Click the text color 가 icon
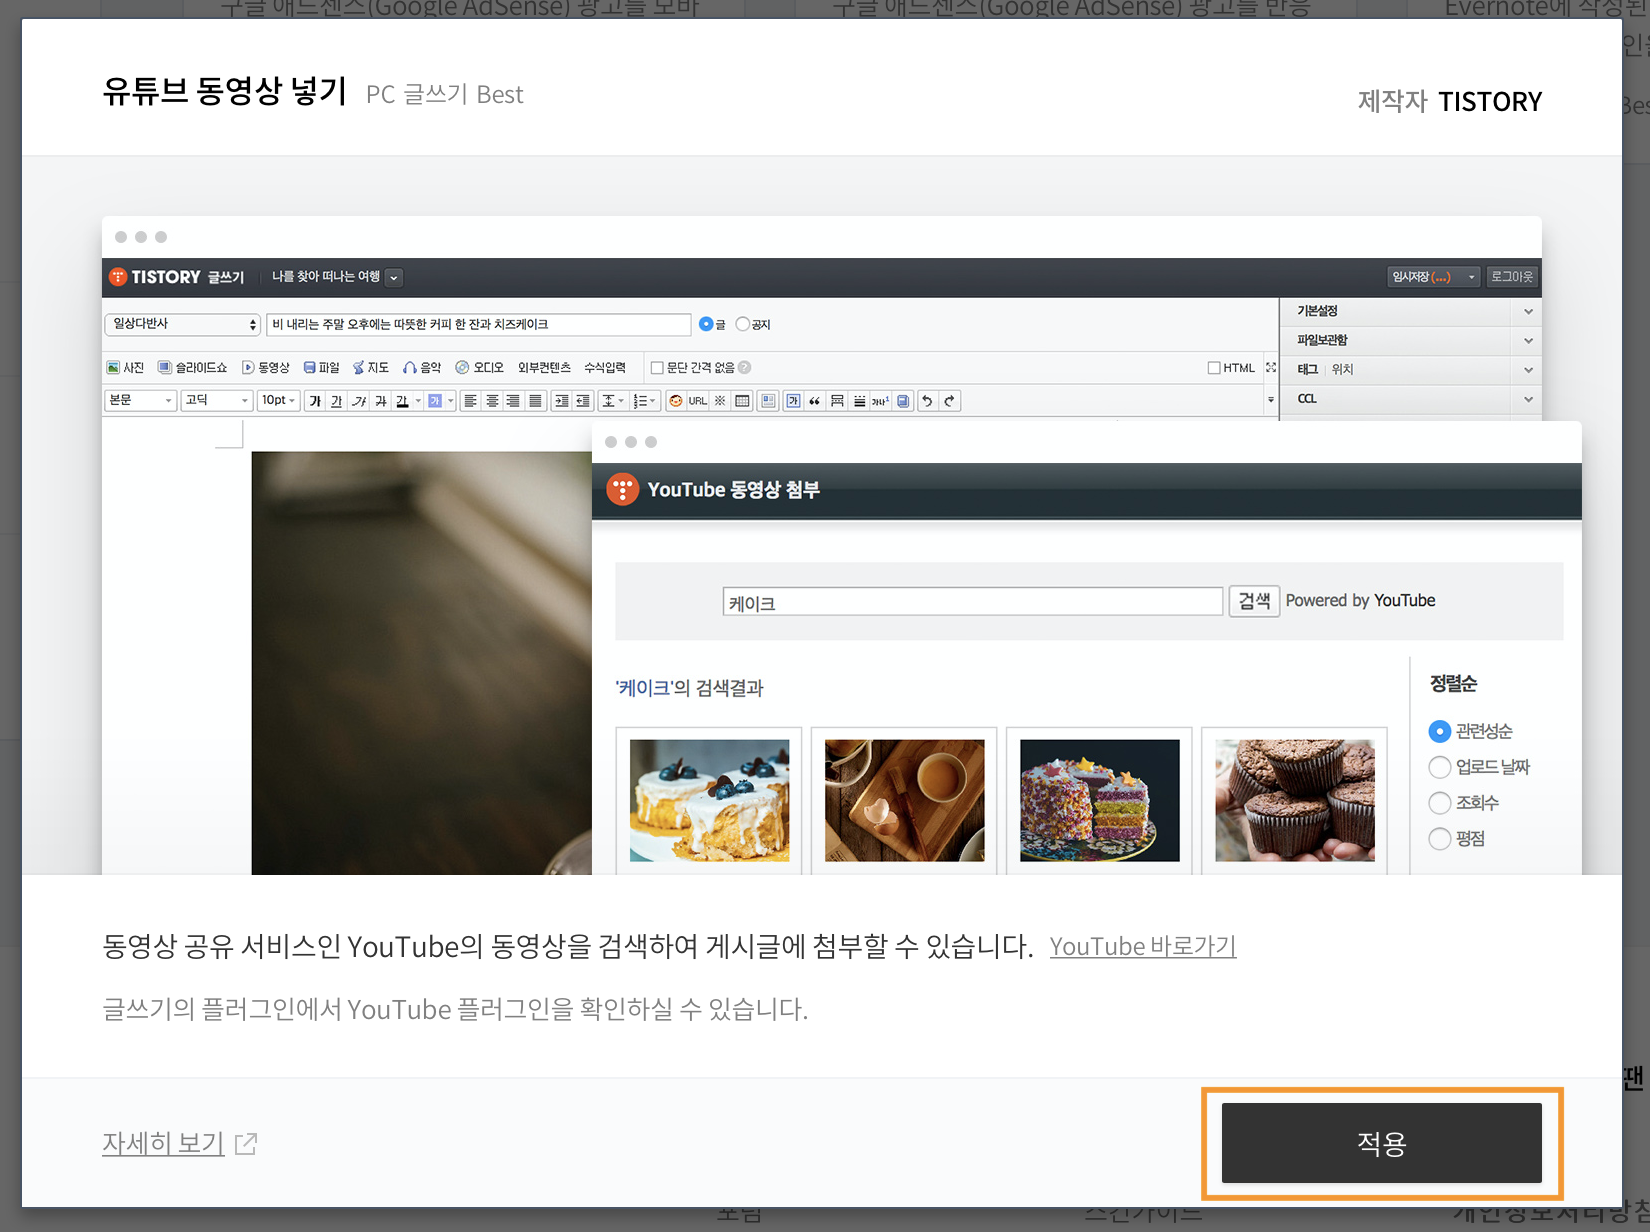The height and width of the screenshot is (1232, 1650). point(402,401)
